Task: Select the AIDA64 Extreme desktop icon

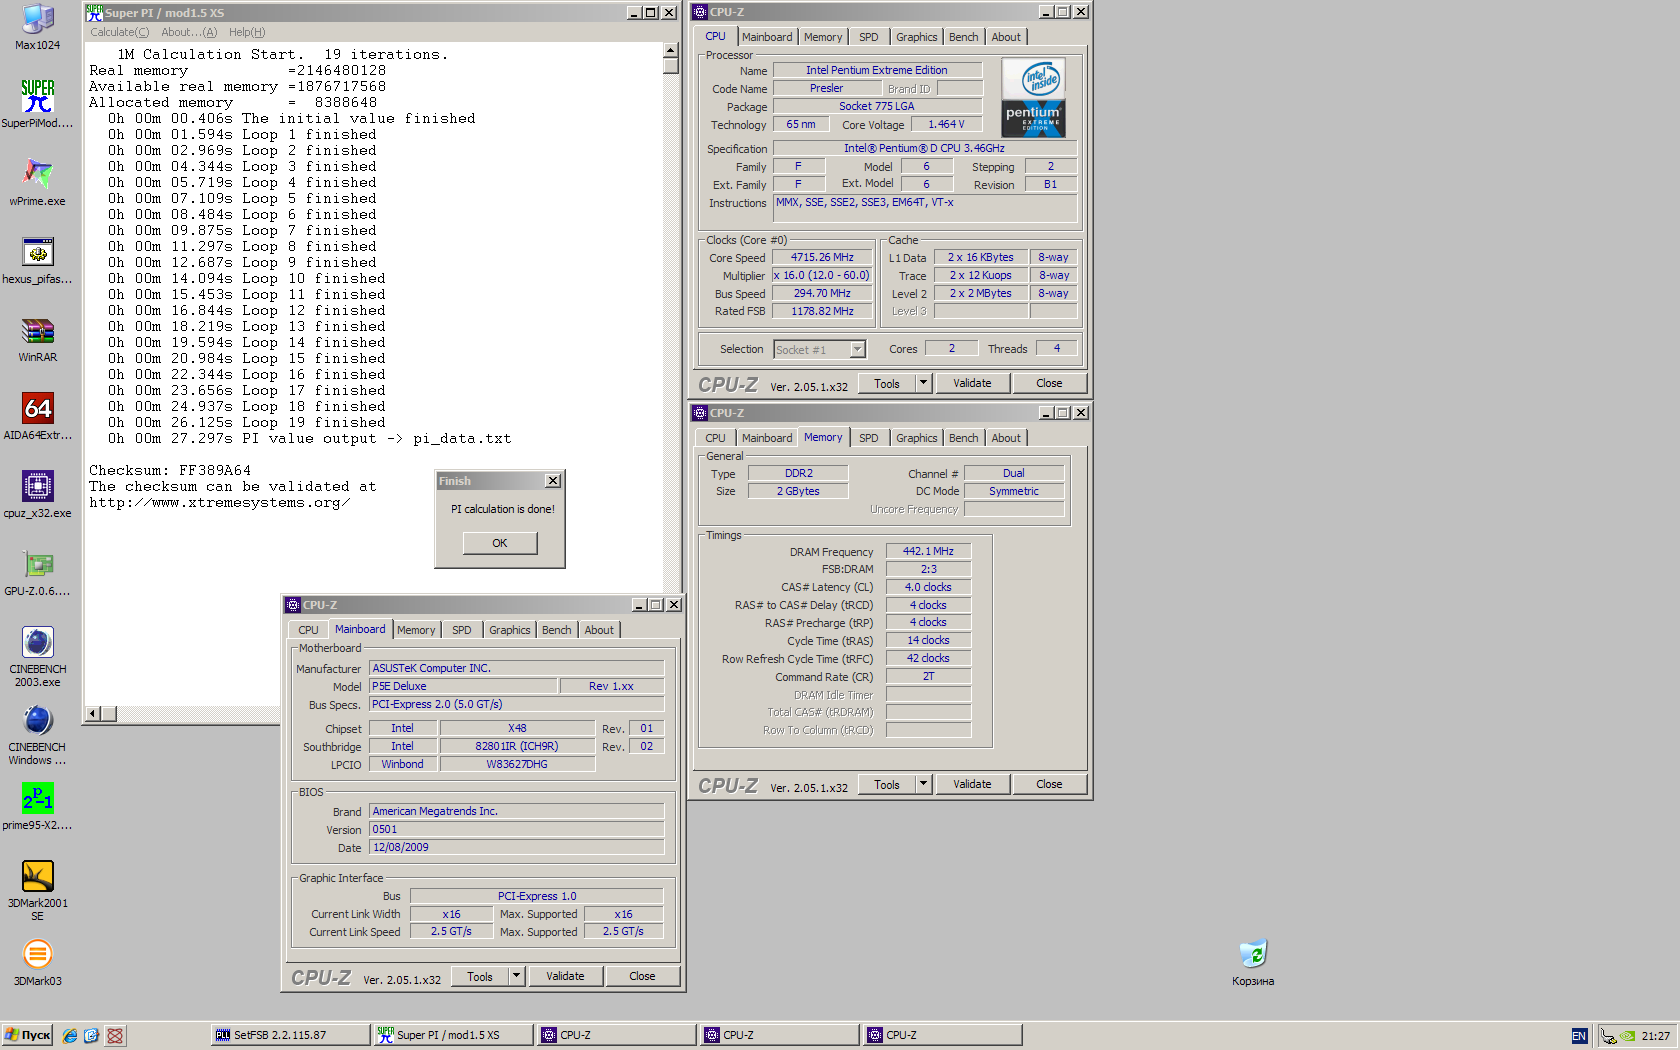Action: pyautogui.click(x=37, y=416)
